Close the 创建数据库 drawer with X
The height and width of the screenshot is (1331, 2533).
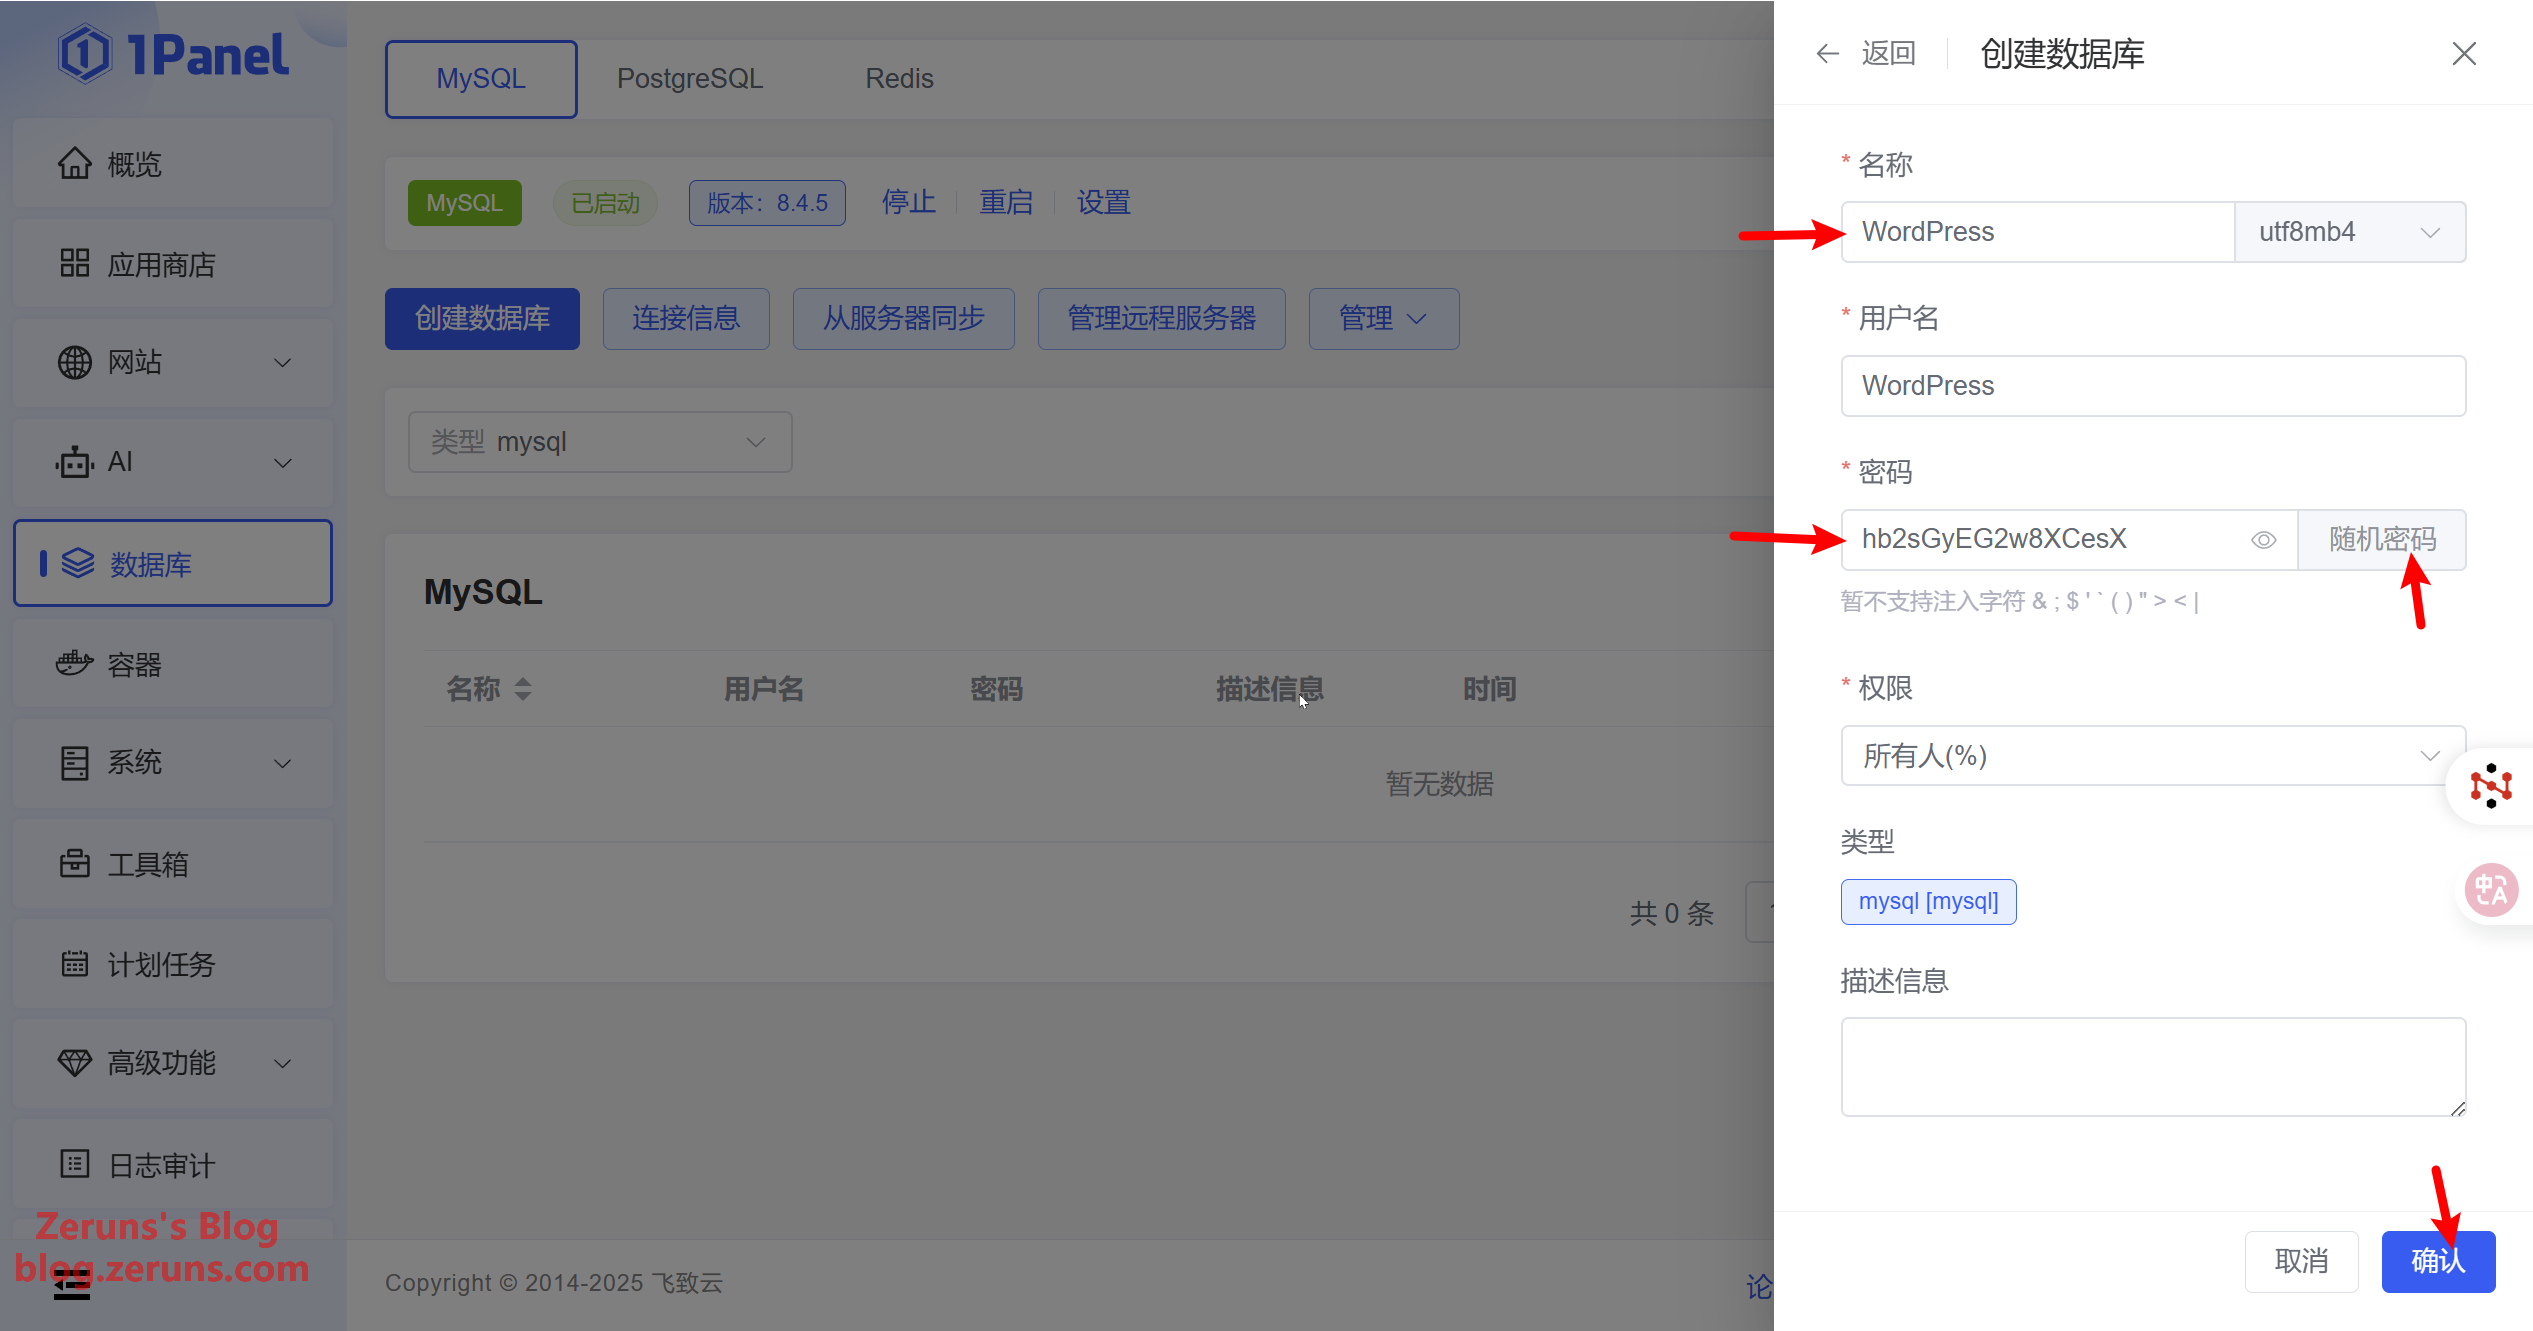2464,54
